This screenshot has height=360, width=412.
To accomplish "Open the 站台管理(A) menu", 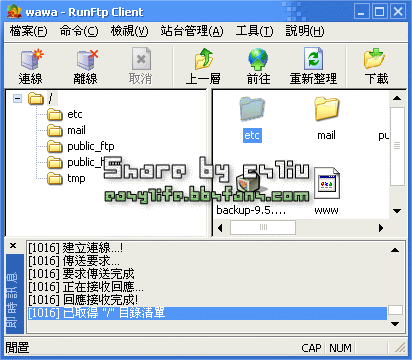I will pos(192,31).
